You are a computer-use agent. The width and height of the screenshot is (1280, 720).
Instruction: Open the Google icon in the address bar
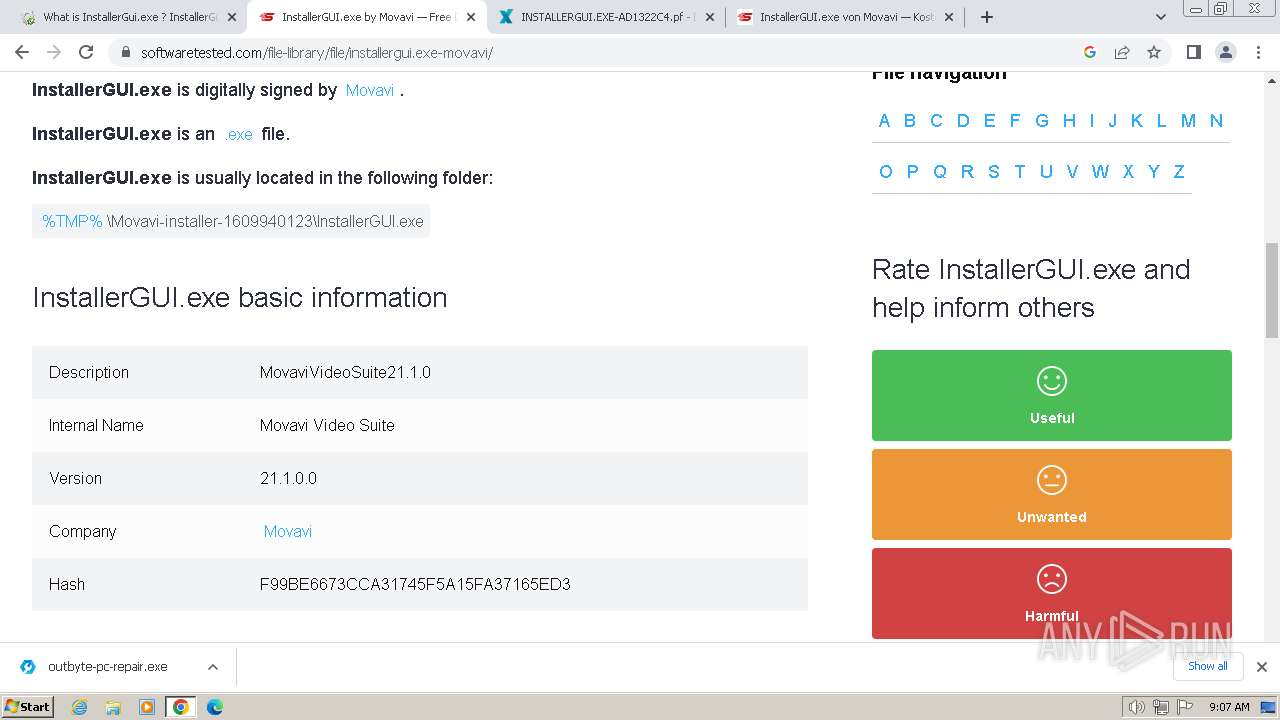pyautogui.click(x=1090, y=52)
